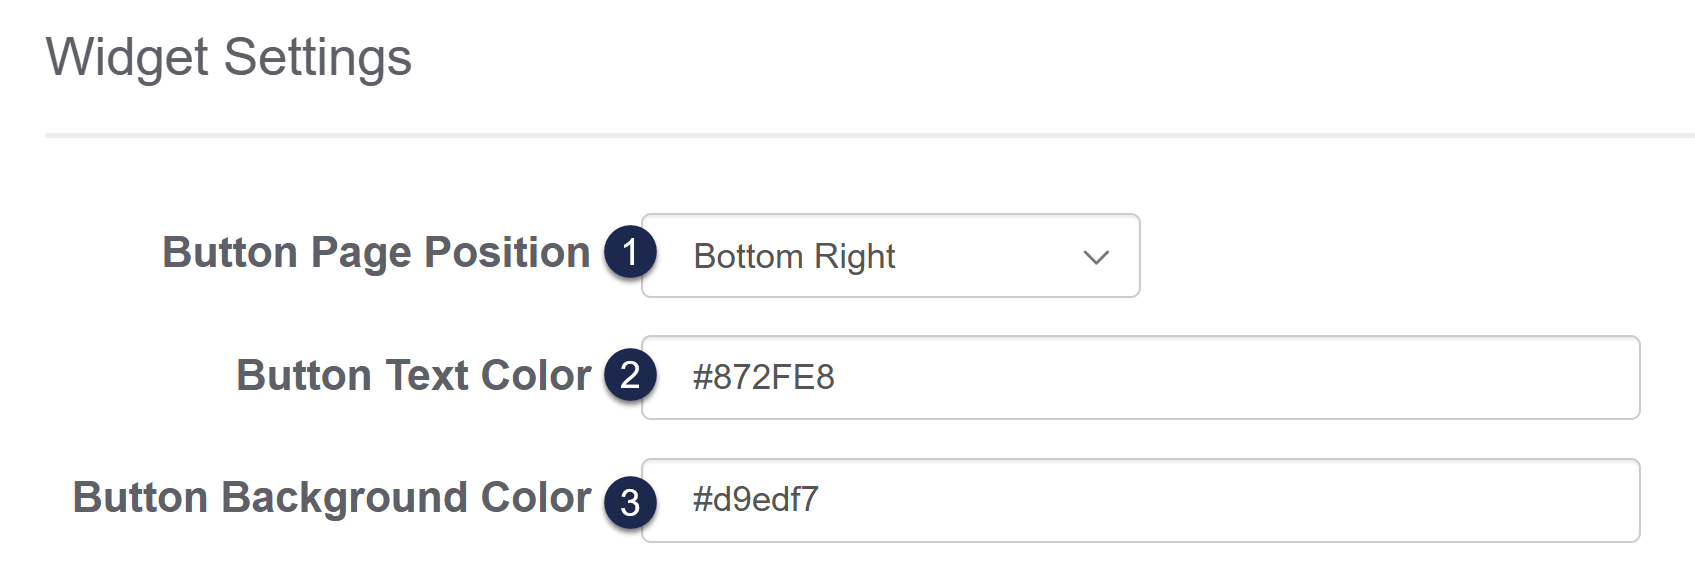Click the divider line below the heading
The height and width of the screenshot is (581, 1695).
(868, 135)
